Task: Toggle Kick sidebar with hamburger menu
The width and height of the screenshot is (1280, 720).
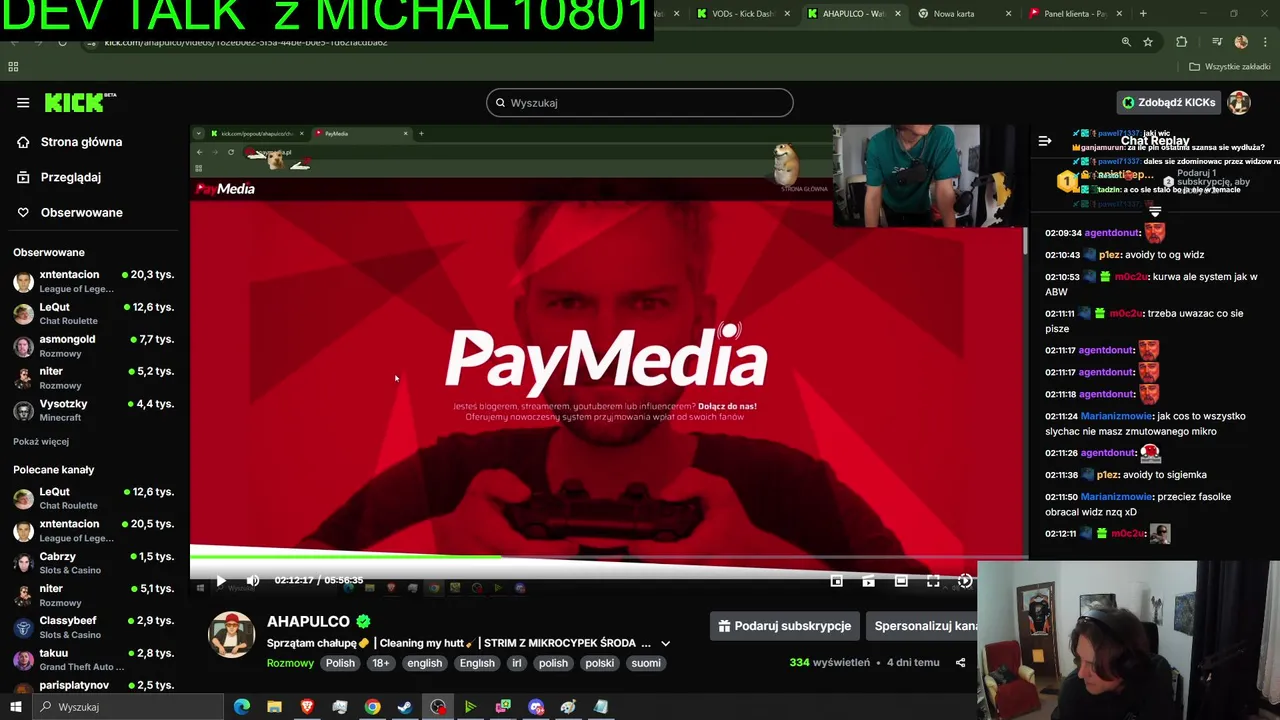Action: point(23,102)
